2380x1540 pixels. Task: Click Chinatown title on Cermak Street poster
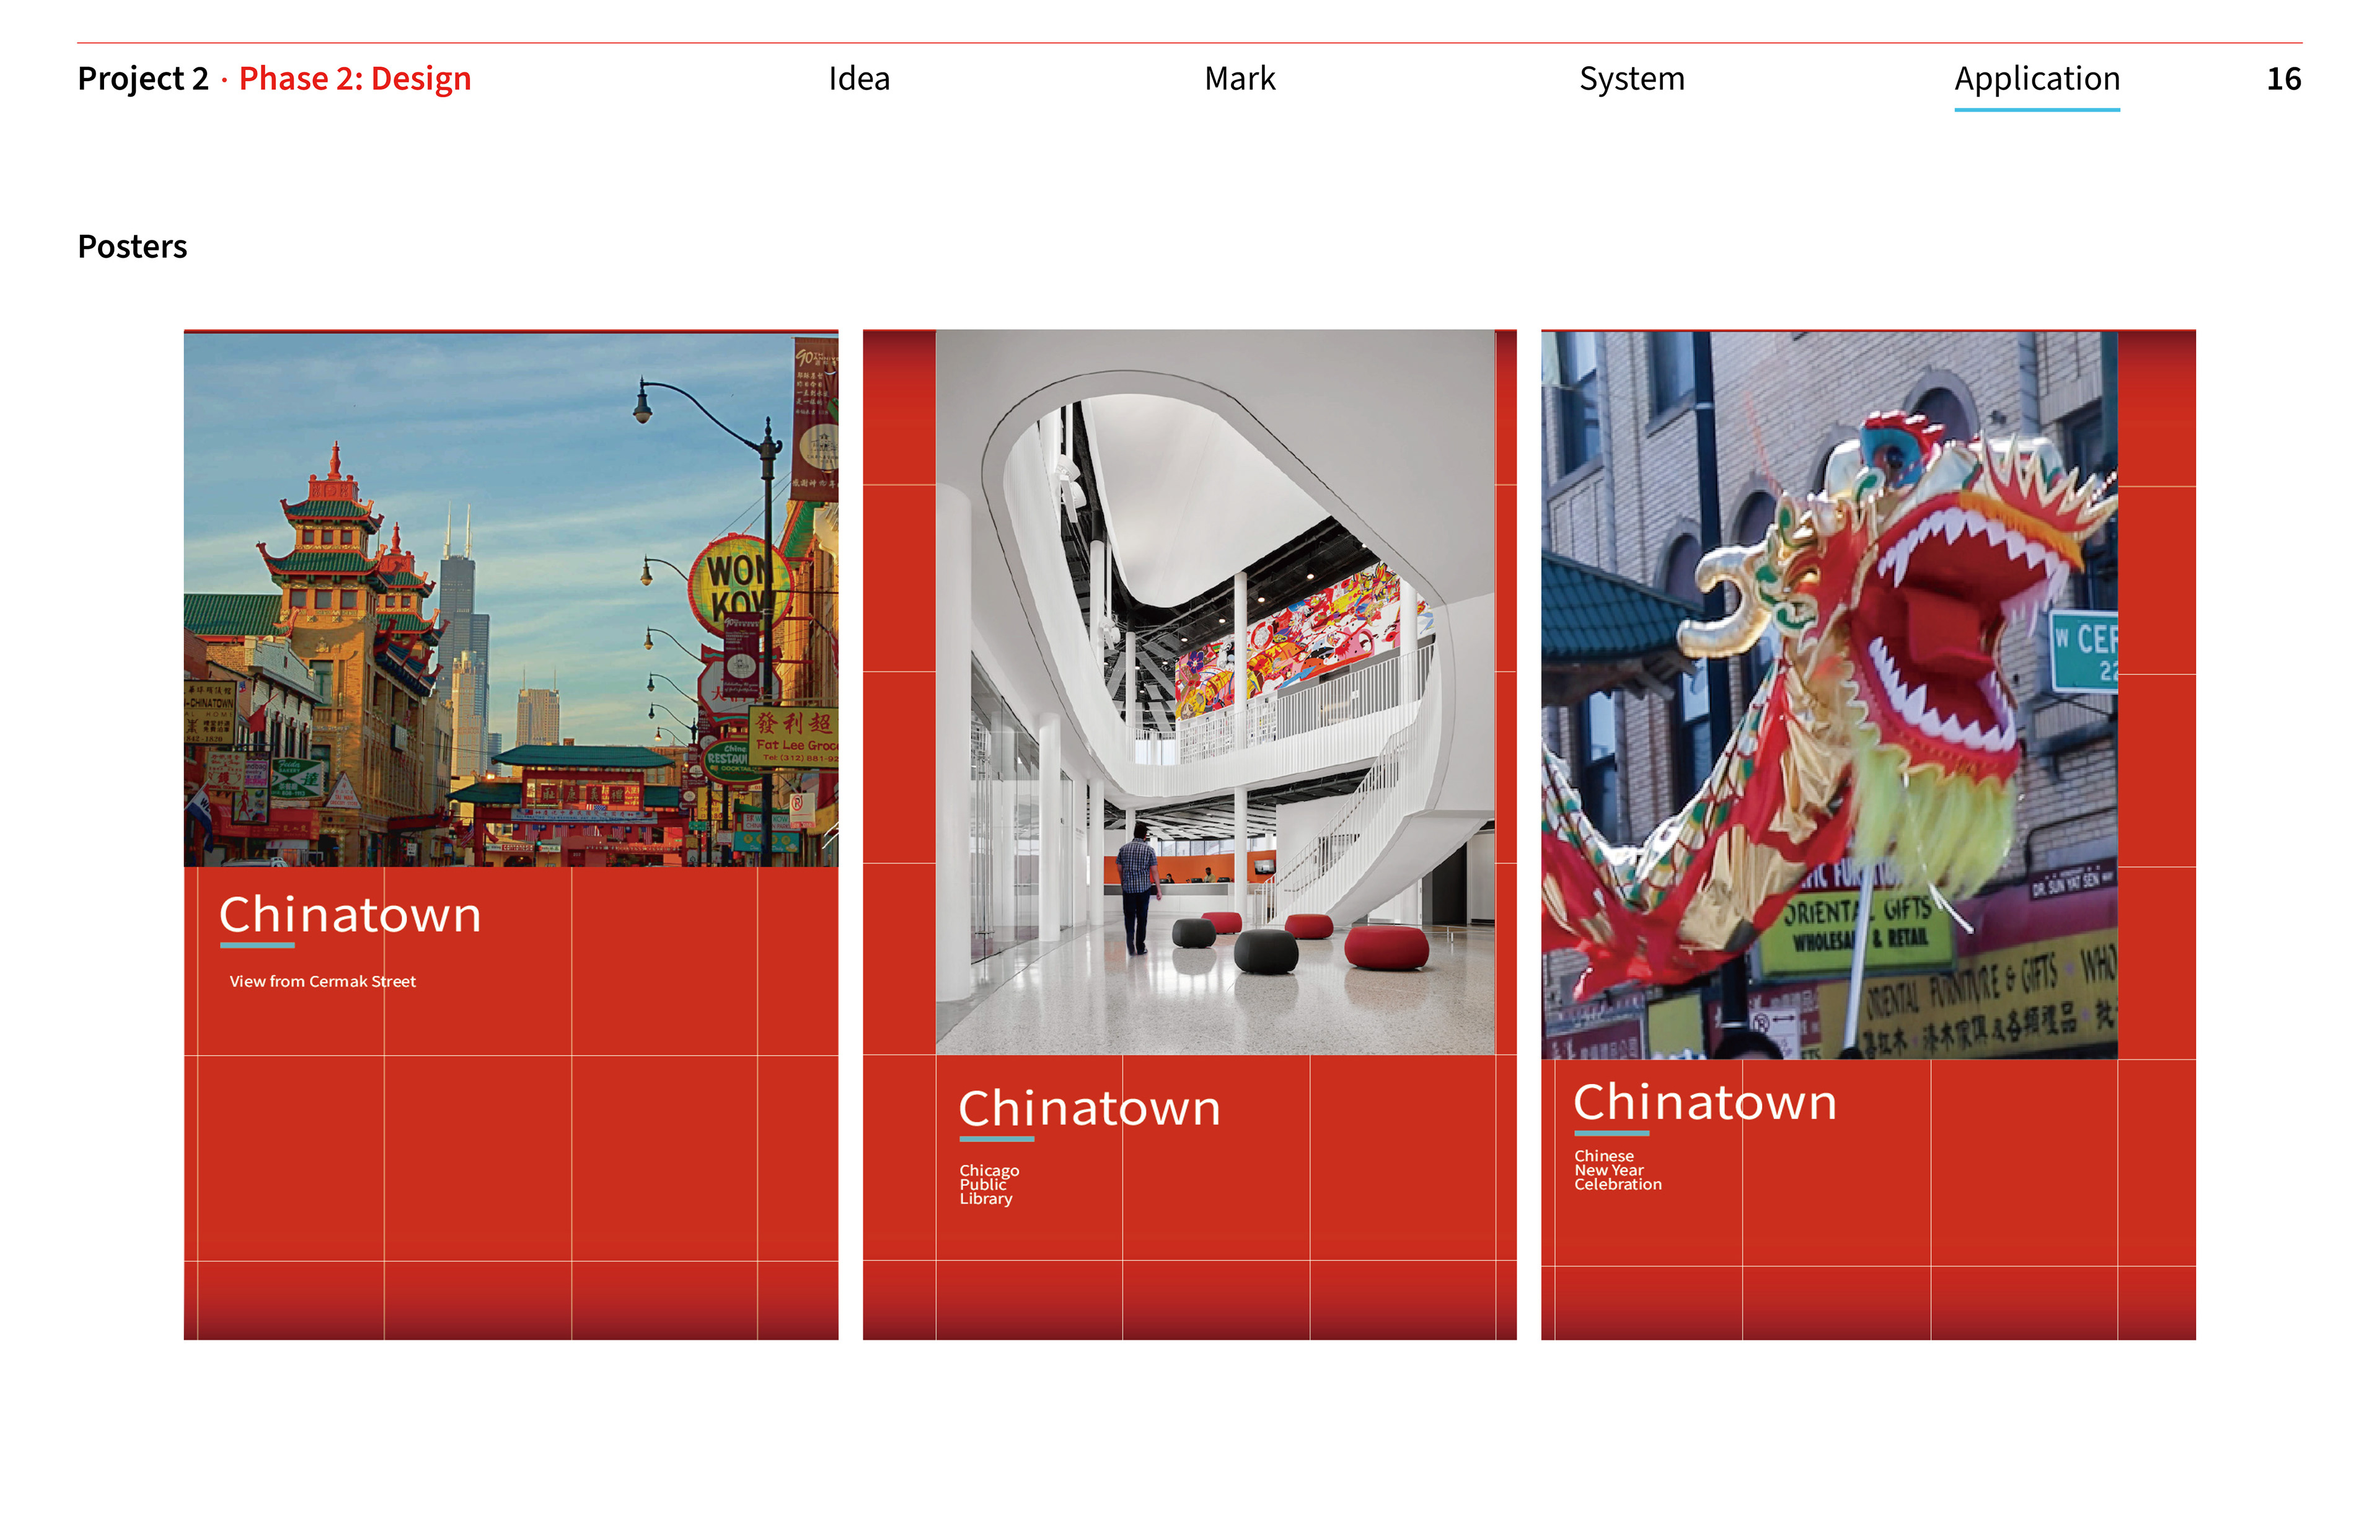point(350,914)
